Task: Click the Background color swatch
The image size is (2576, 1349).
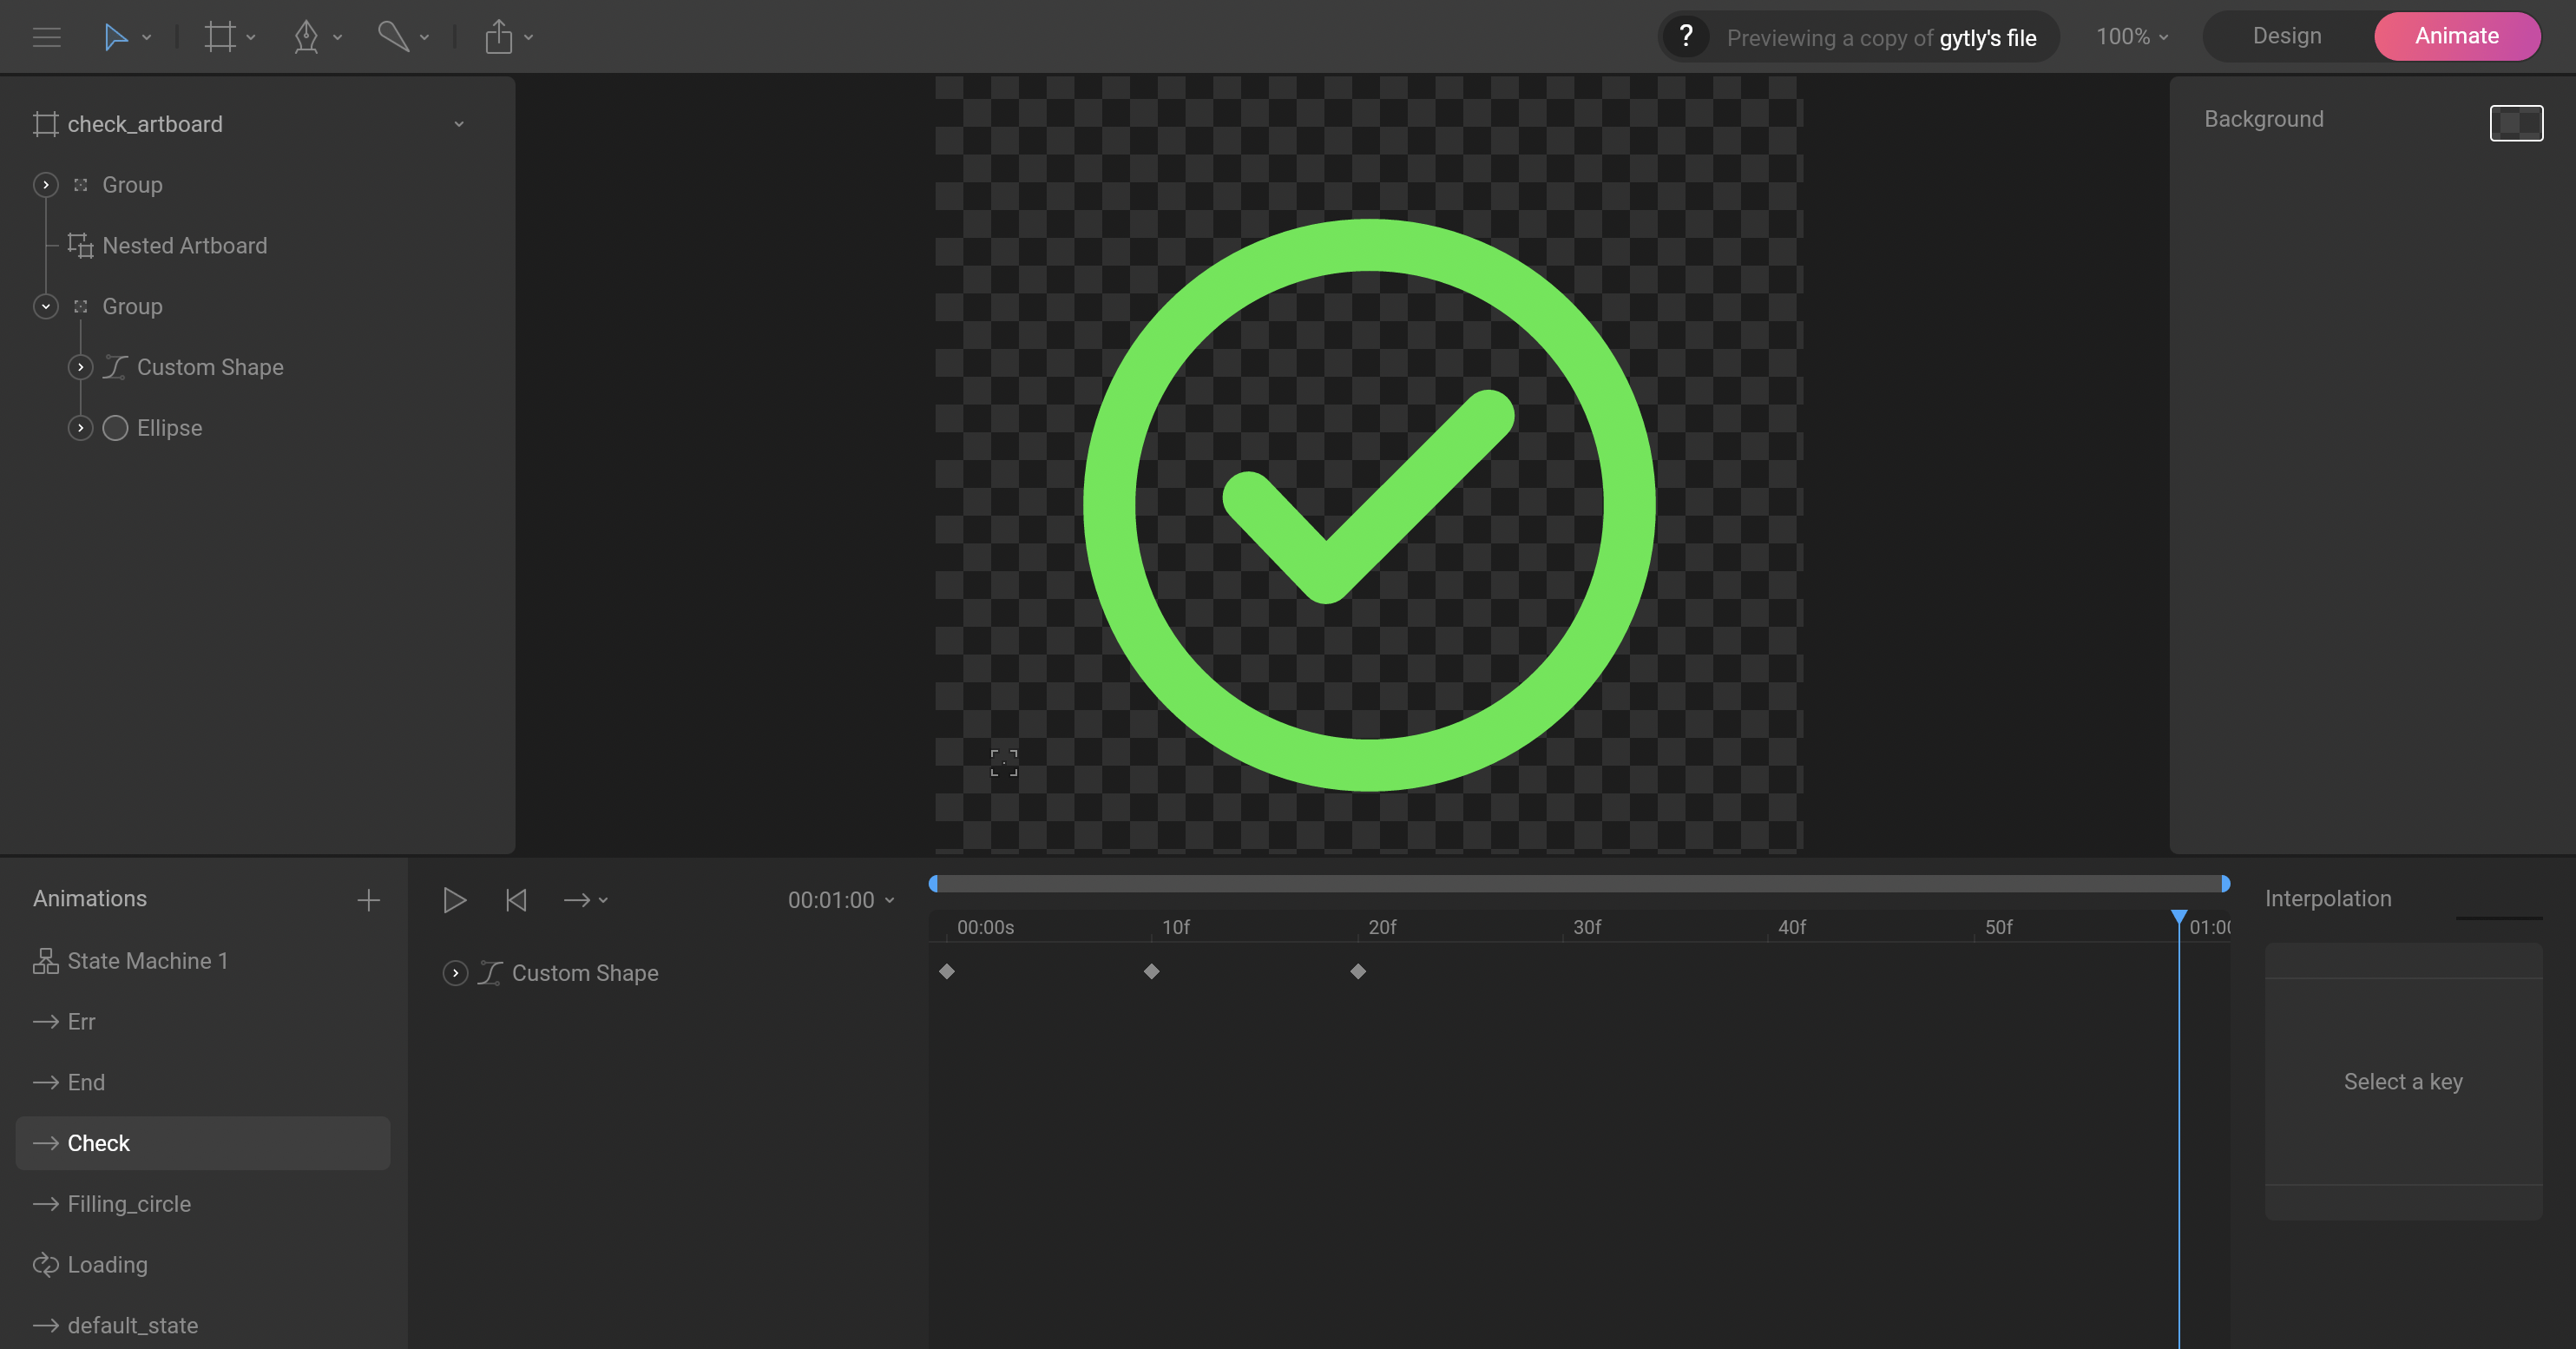Action: [2515, 123]
